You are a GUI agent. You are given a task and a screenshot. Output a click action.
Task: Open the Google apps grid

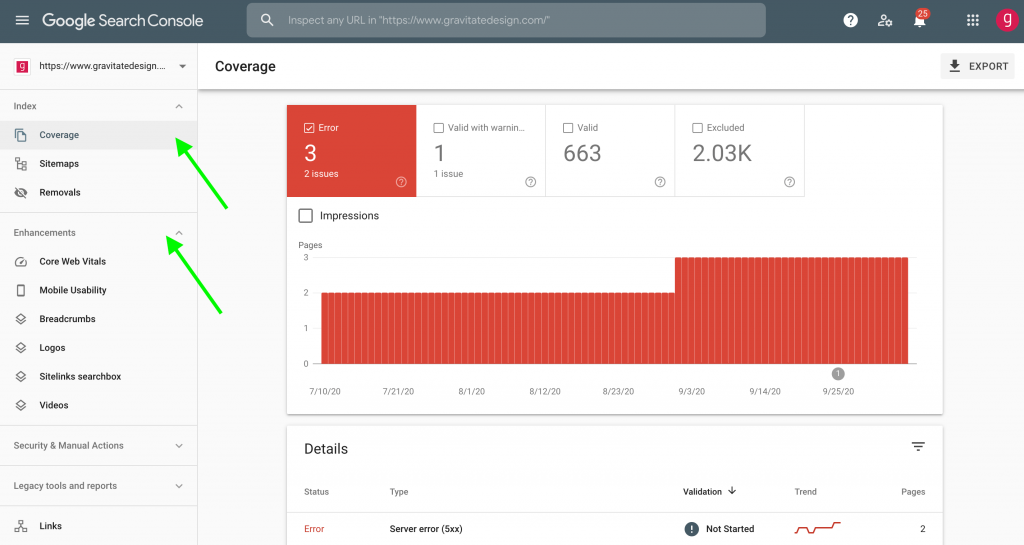click(x=972, y=20)
